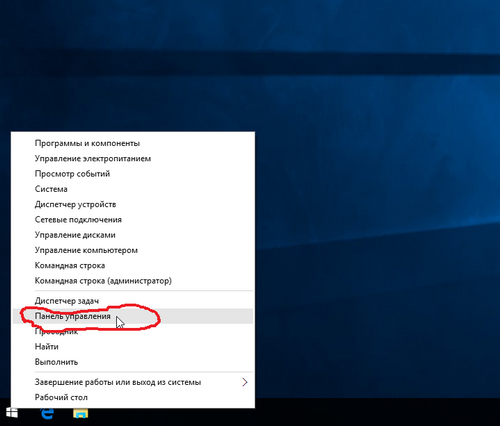Select Программы и компоненты

click(133, 143)
